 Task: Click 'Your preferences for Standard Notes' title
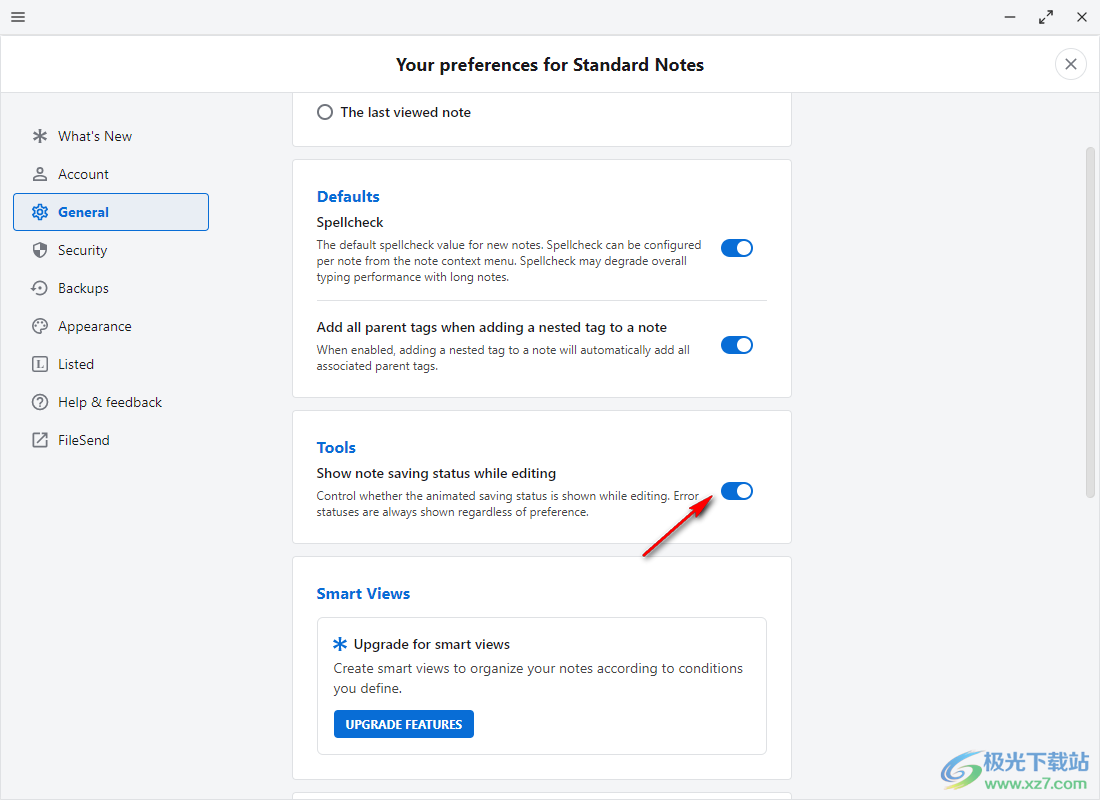[x=550, y=65]
